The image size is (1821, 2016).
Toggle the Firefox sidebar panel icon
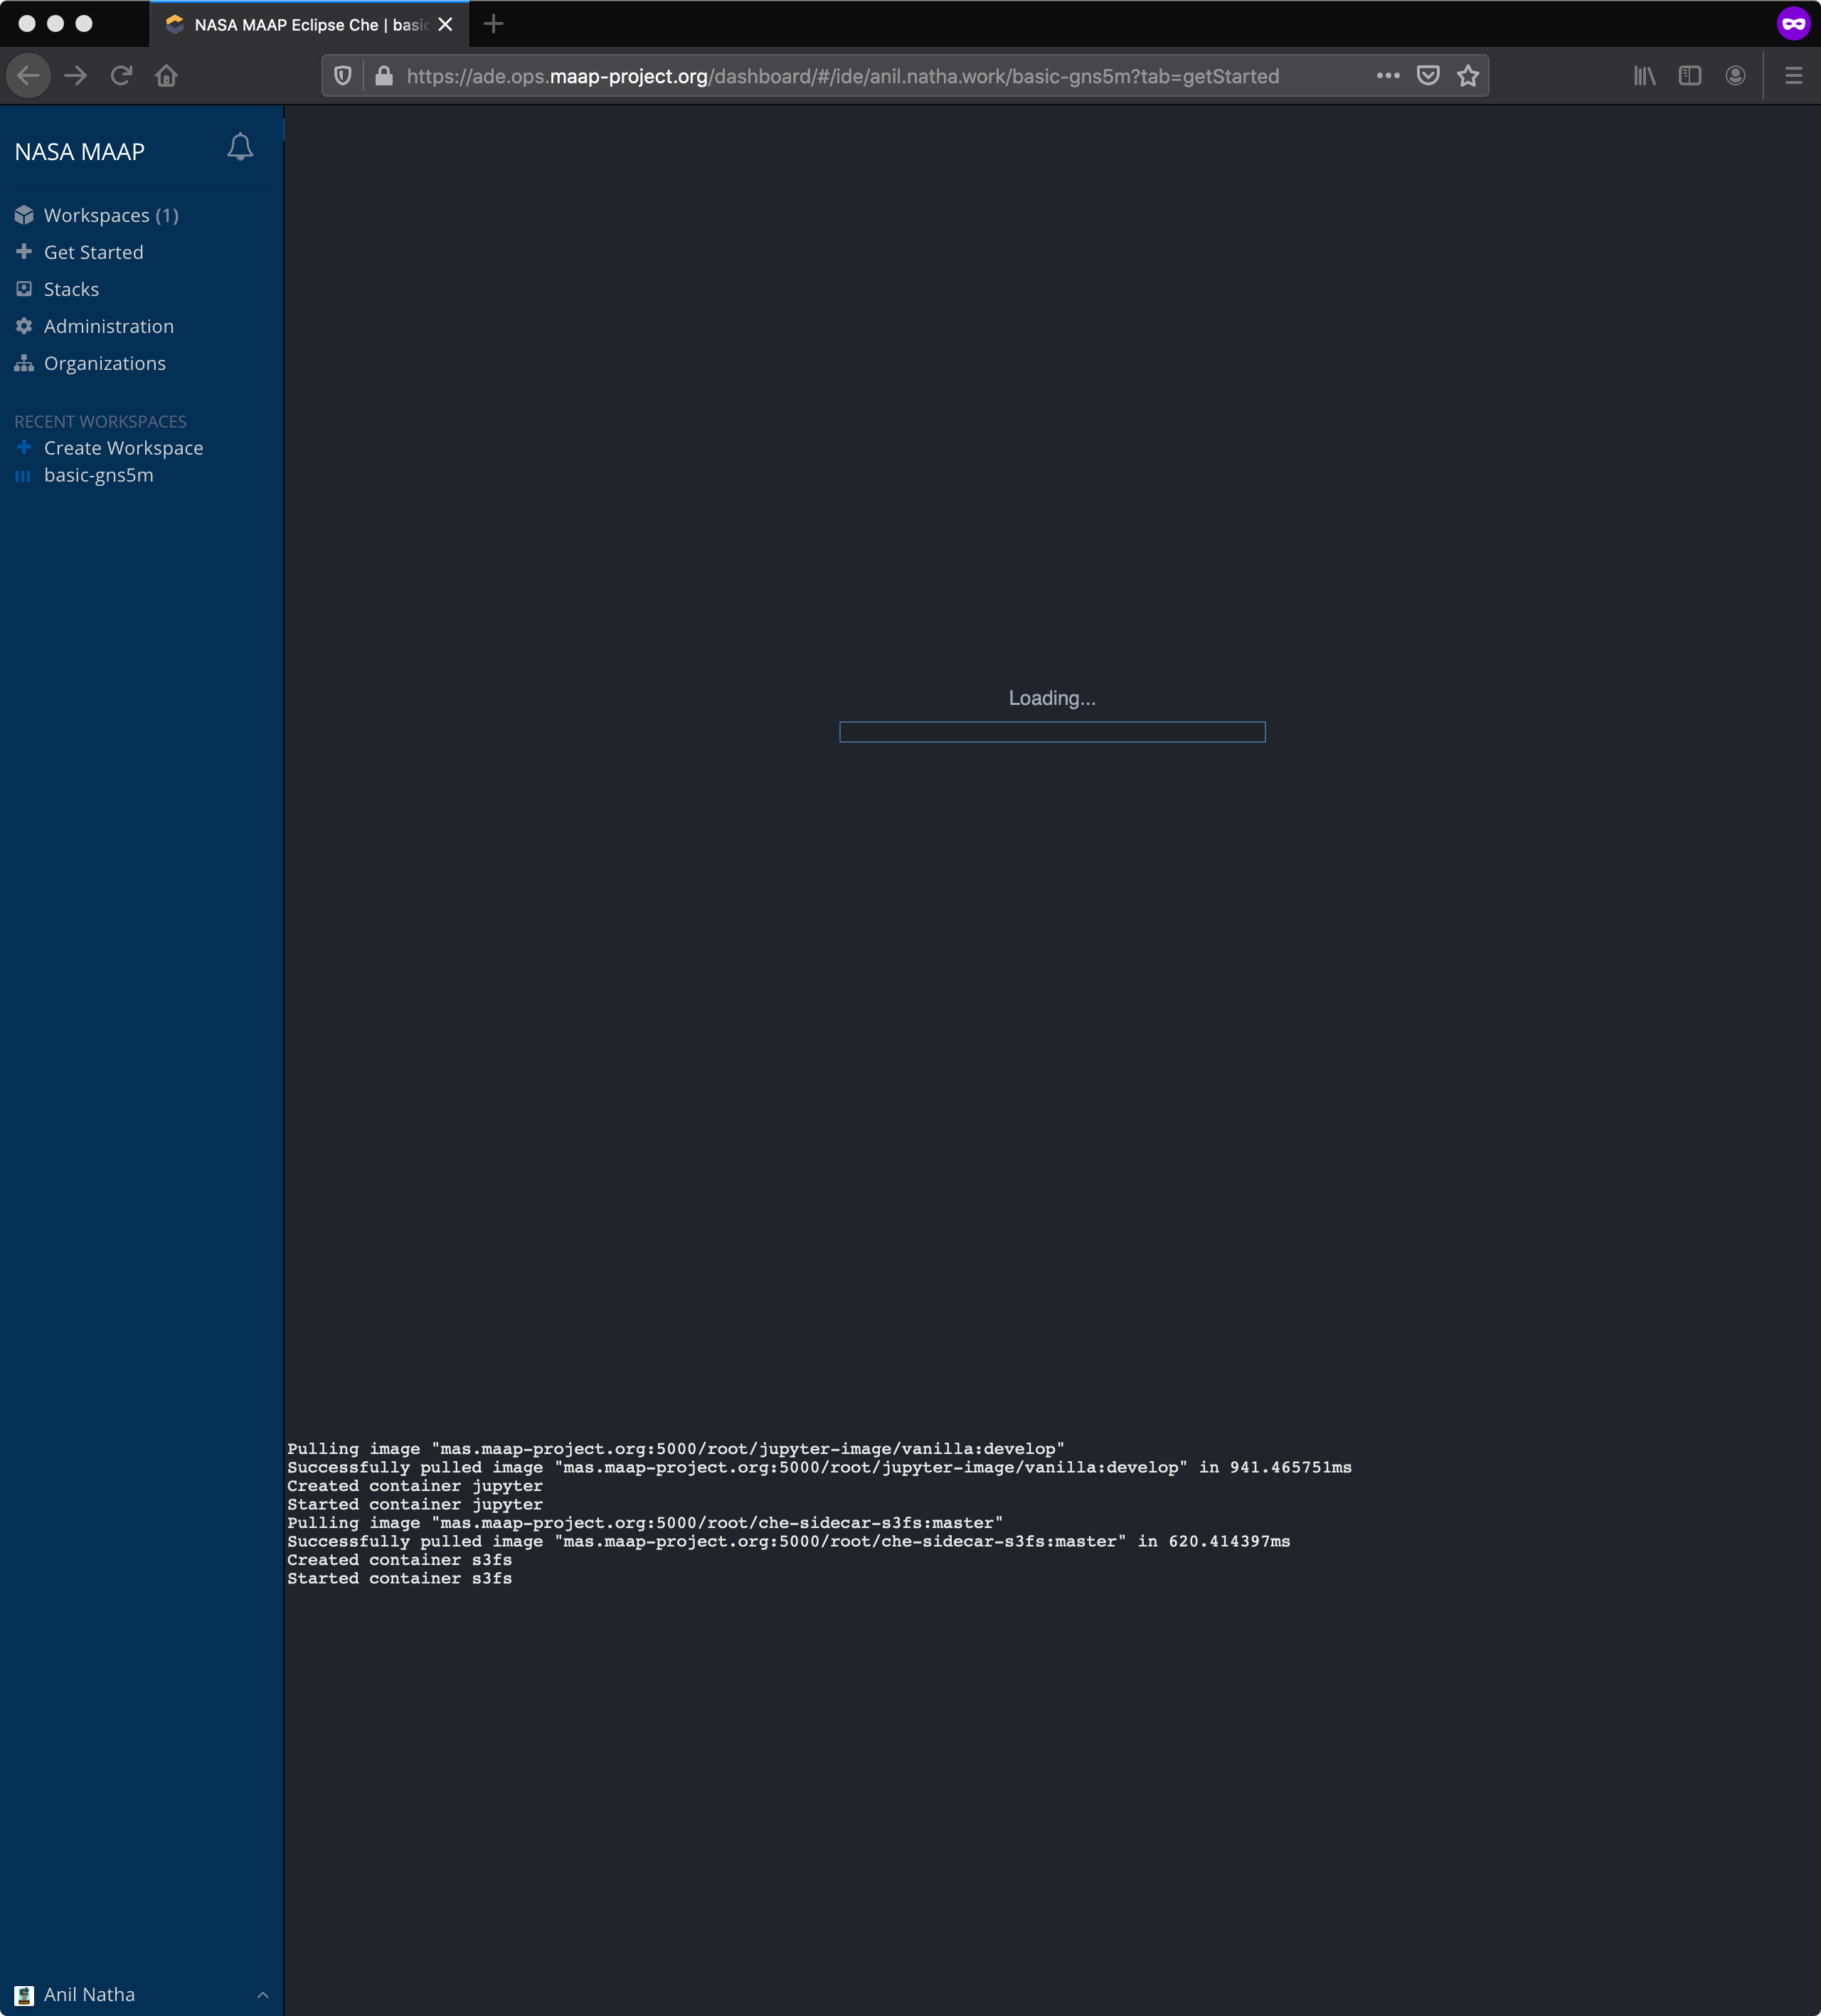(x=1689, y=75)
